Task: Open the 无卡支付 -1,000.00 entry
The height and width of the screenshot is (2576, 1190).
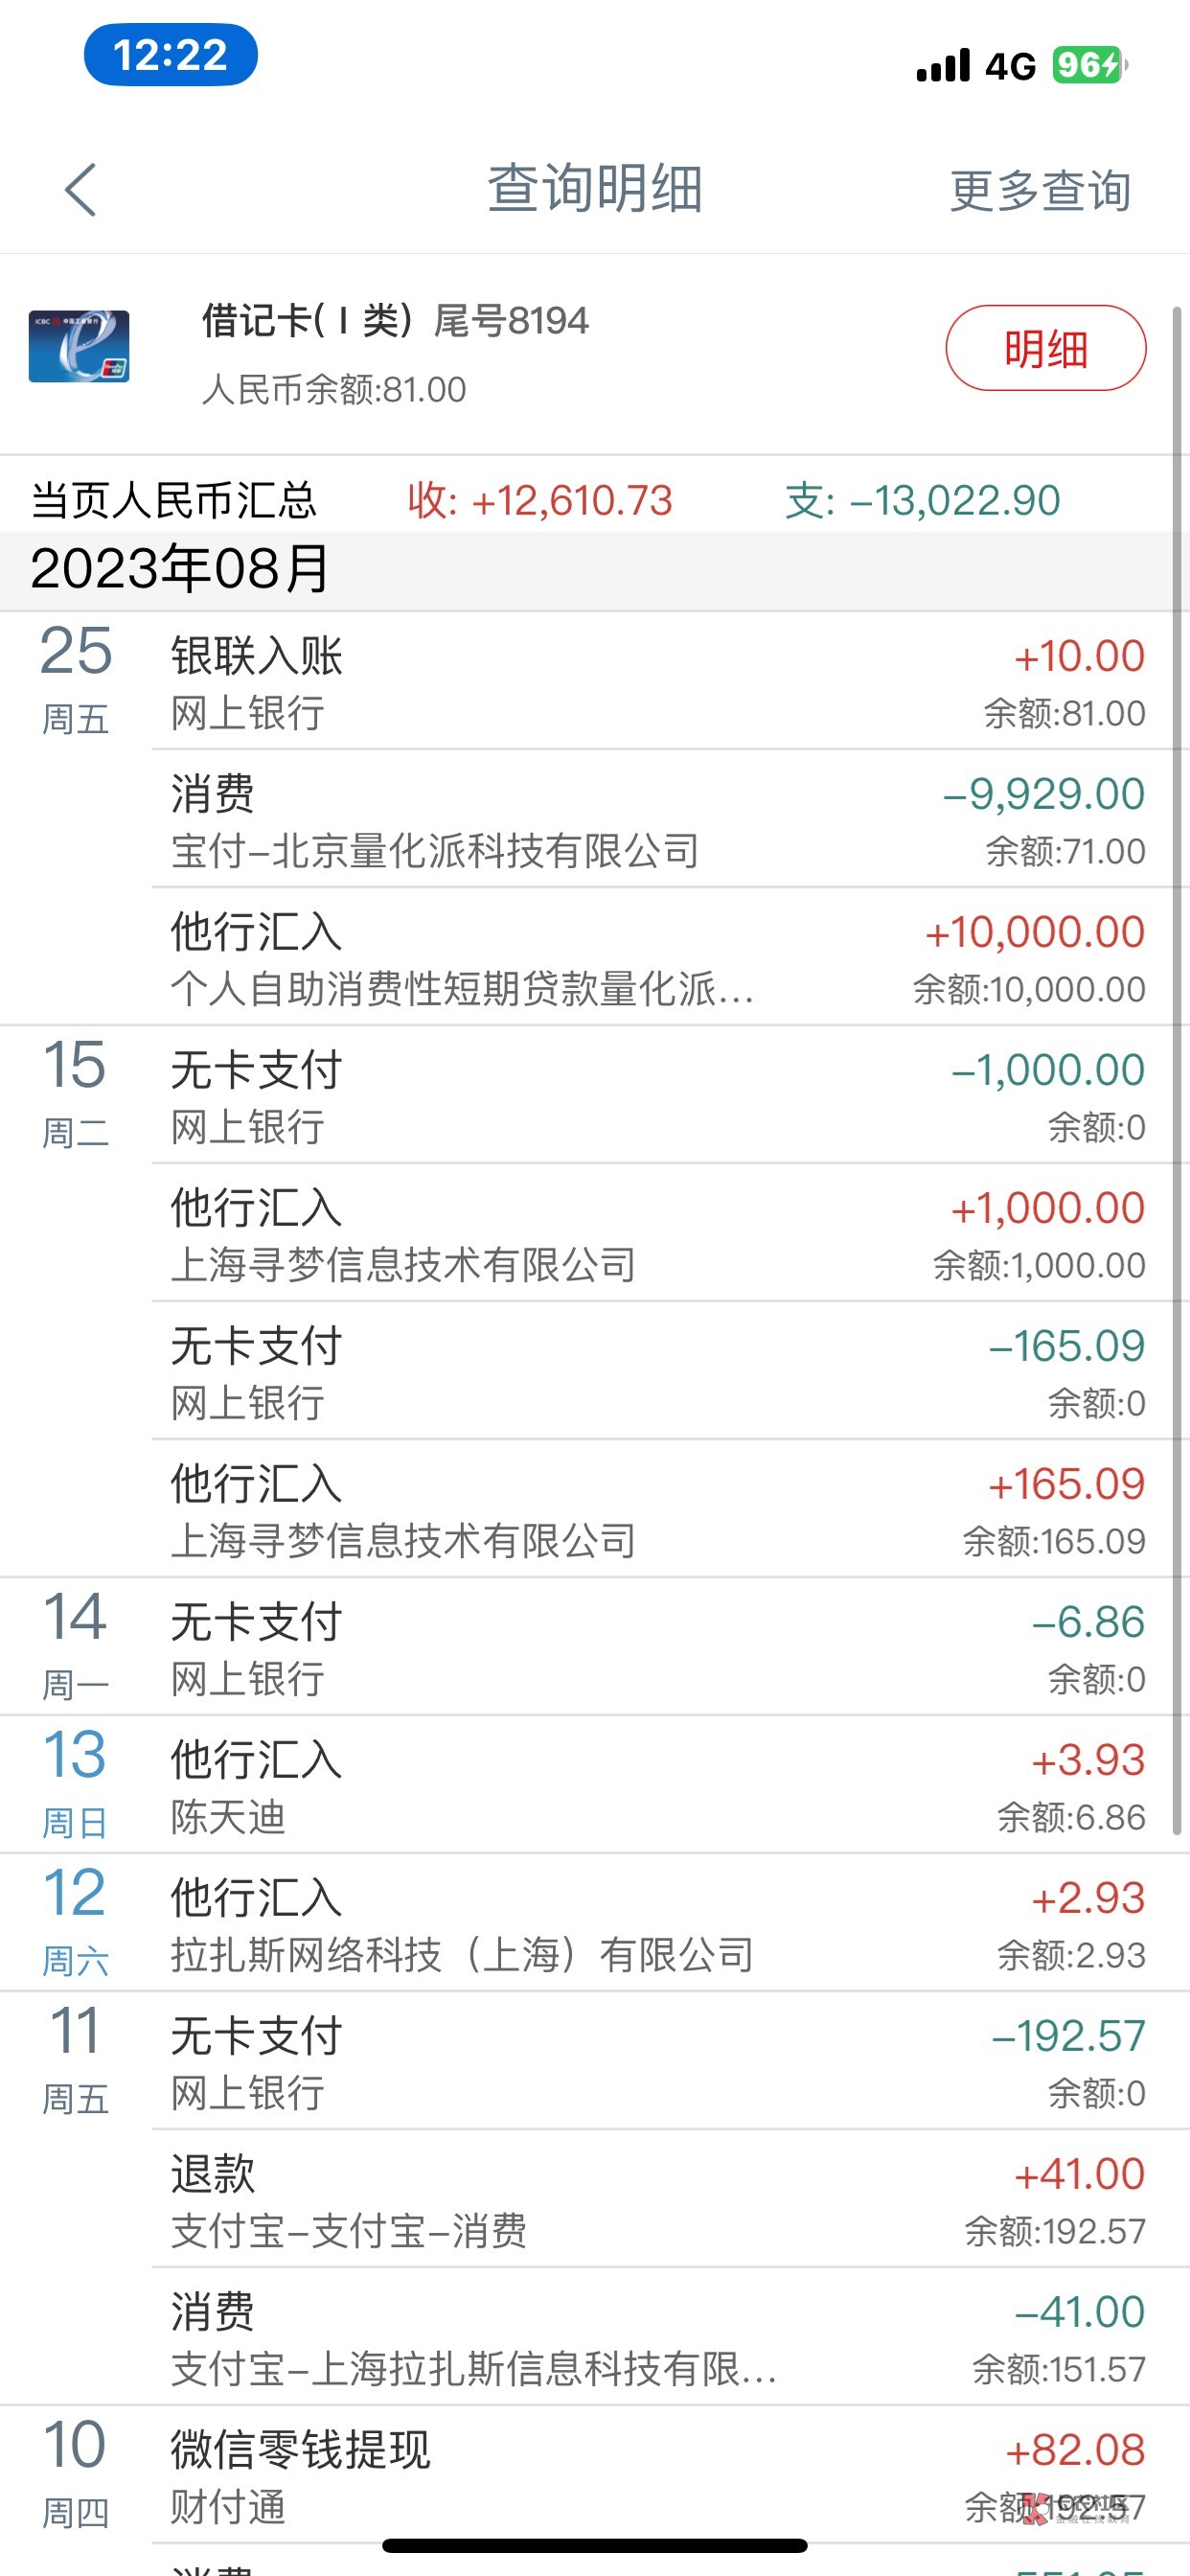Action: point(660,1096)
